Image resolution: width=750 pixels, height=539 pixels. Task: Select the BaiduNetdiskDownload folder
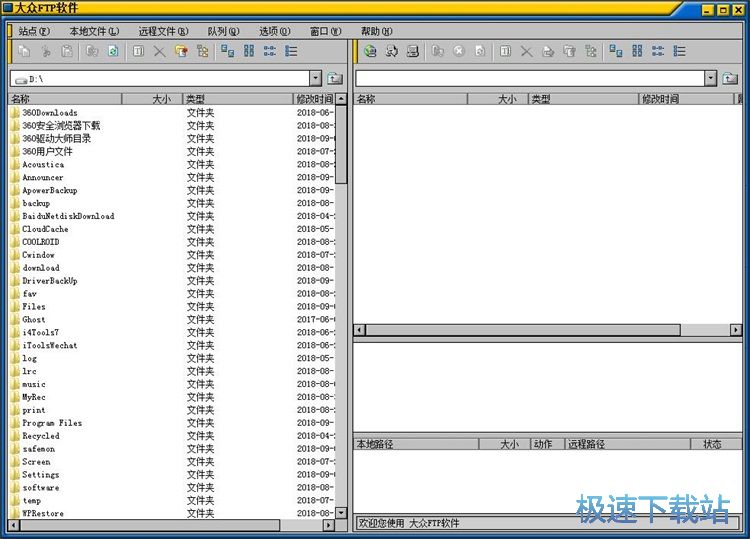tap(68, 216)
